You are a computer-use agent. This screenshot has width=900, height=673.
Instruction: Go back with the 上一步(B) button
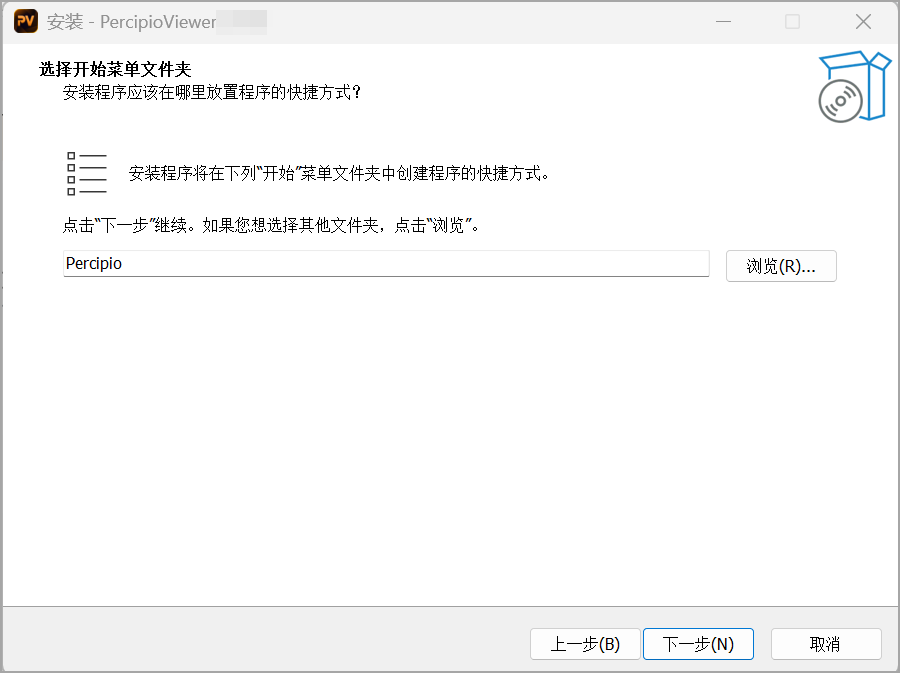[585, 644]
